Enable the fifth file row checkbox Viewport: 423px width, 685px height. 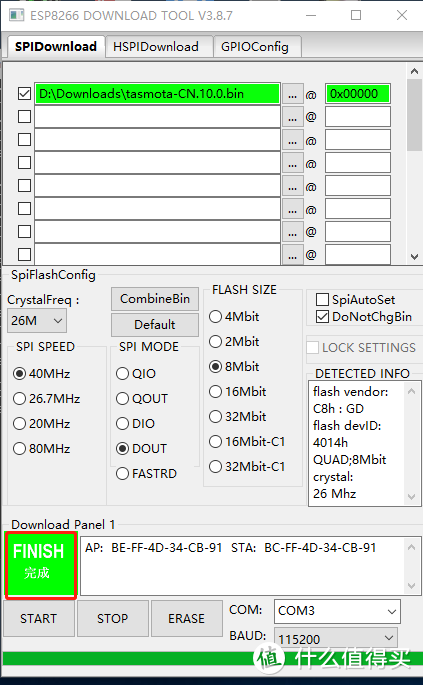(x=24, y=185)
